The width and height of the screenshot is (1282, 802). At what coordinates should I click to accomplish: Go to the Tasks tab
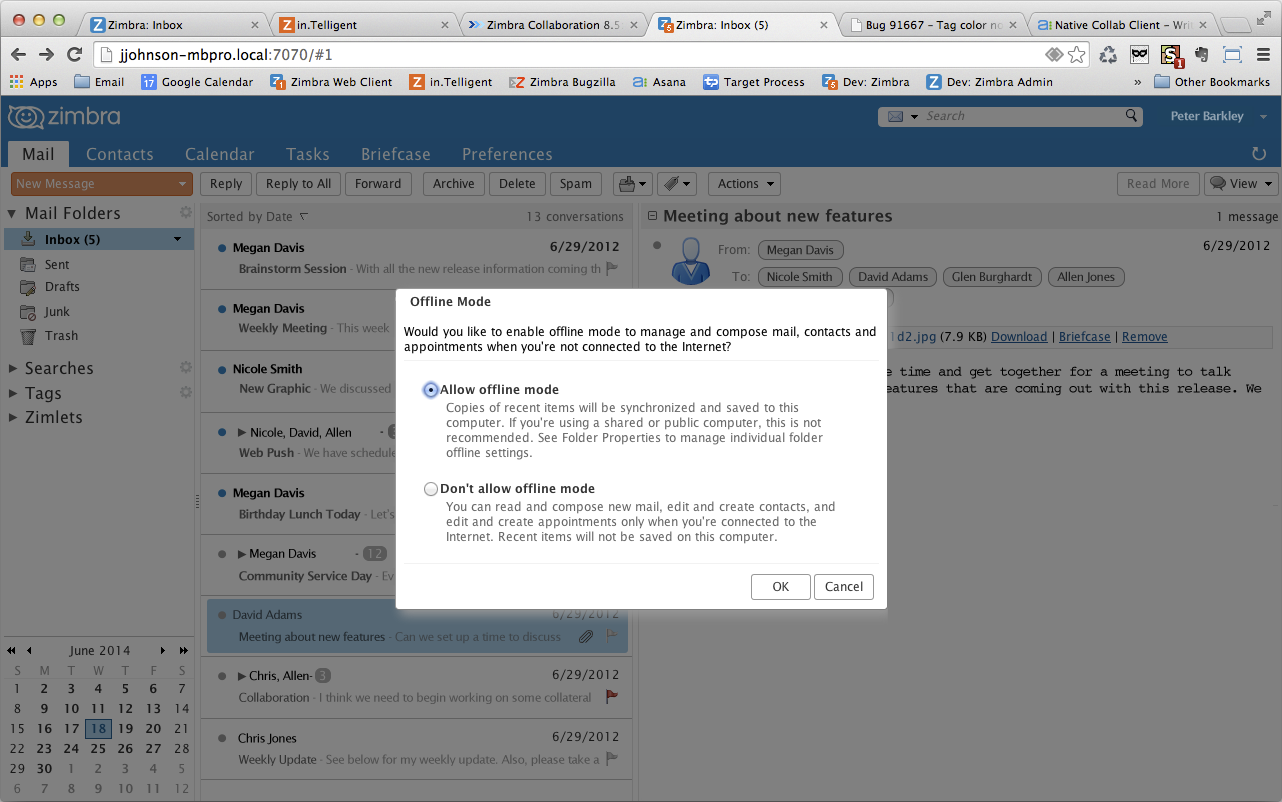(x=308, y=154)
